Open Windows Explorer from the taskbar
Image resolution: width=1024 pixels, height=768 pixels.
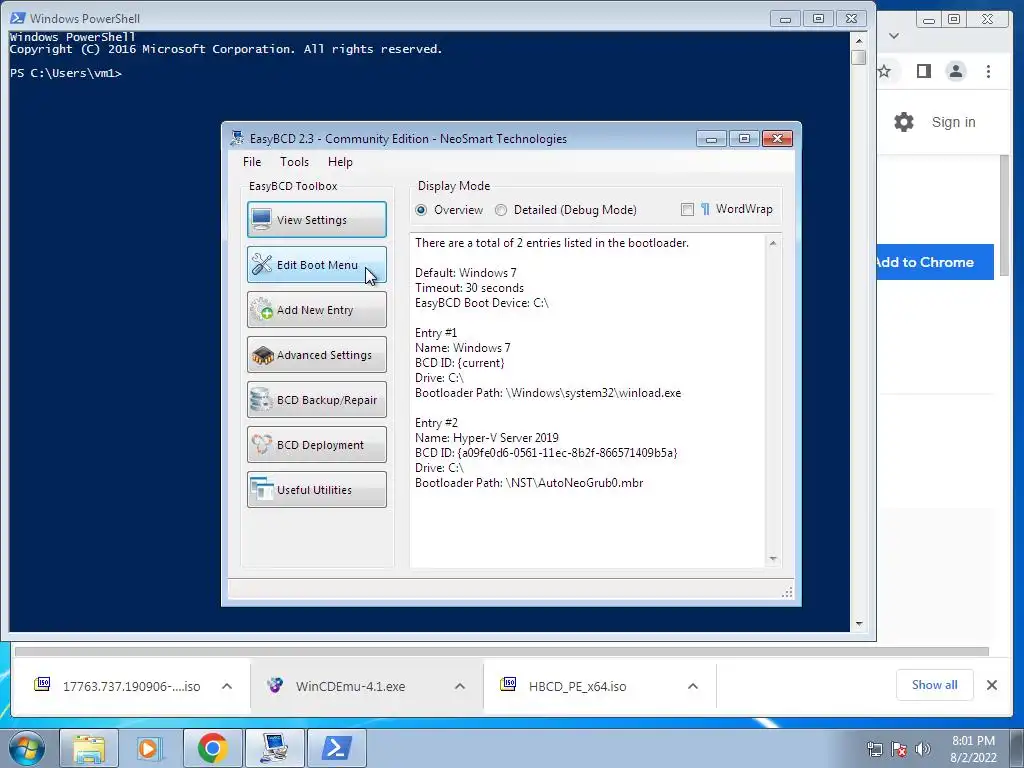coord(89,748)
